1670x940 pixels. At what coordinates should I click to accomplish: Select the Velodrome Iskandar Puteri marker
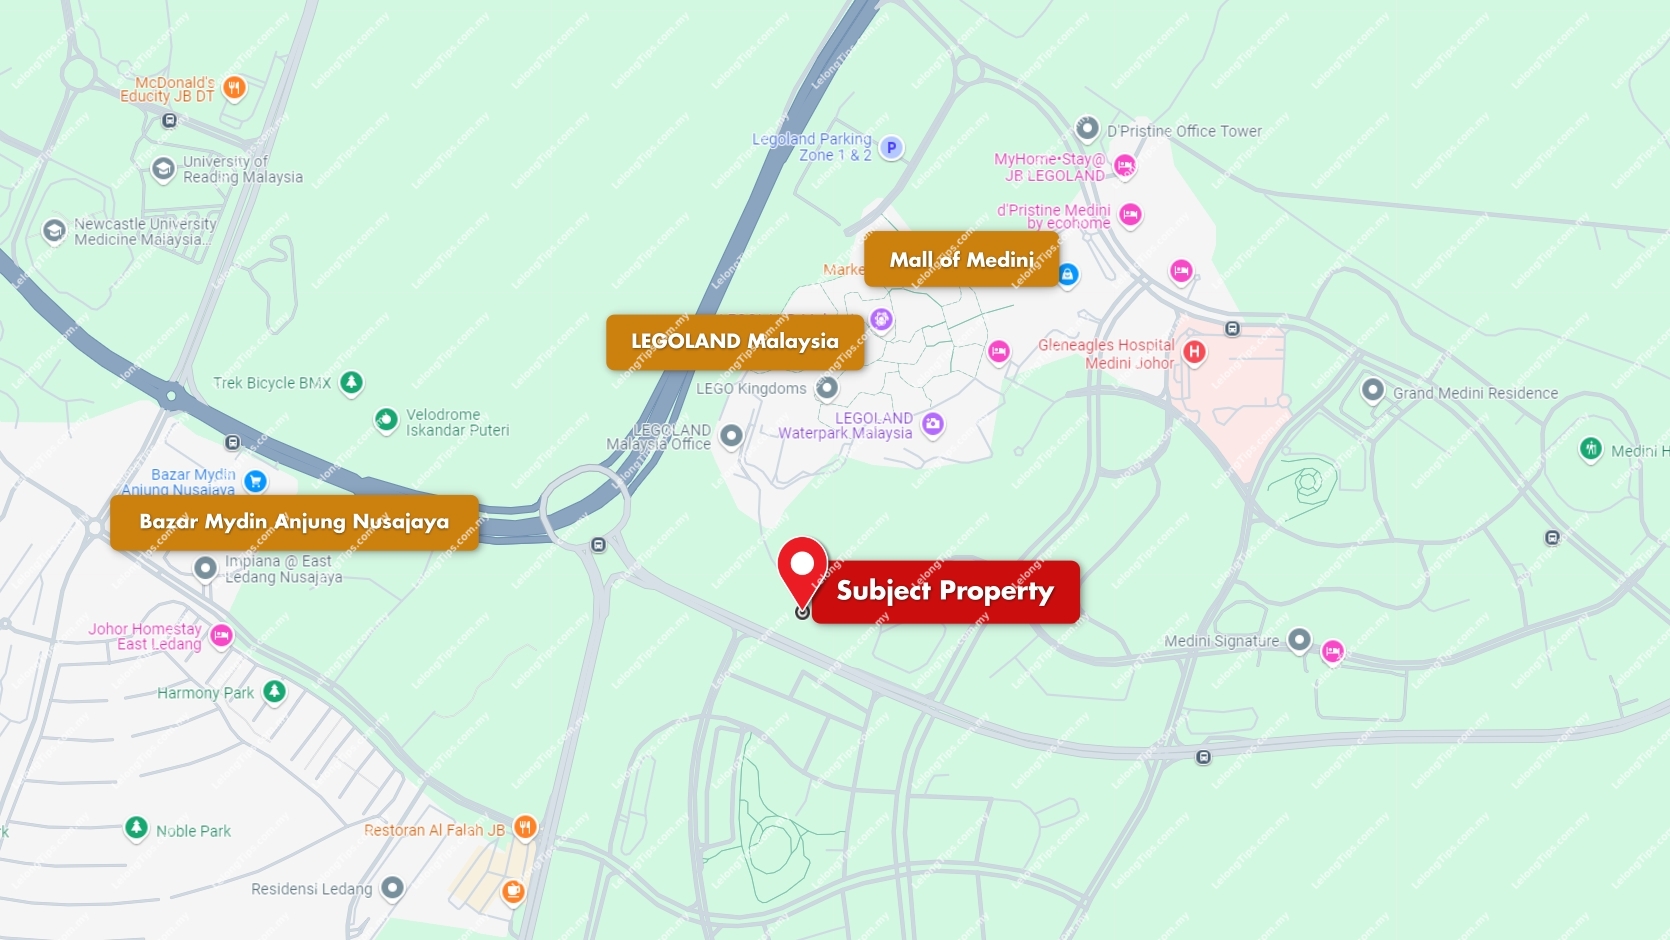pos(386,420)
